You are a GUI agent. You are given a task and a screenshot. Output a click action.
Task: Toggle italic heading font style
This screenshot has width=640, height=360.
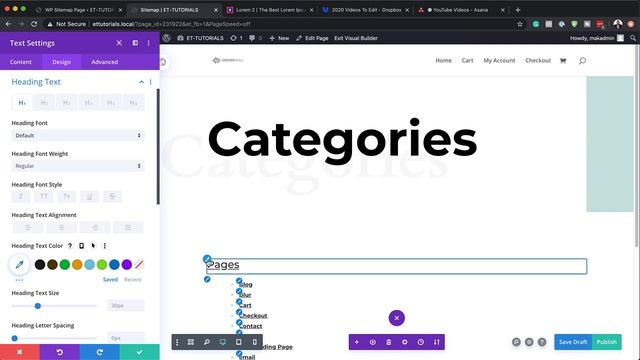coord(21,196)
